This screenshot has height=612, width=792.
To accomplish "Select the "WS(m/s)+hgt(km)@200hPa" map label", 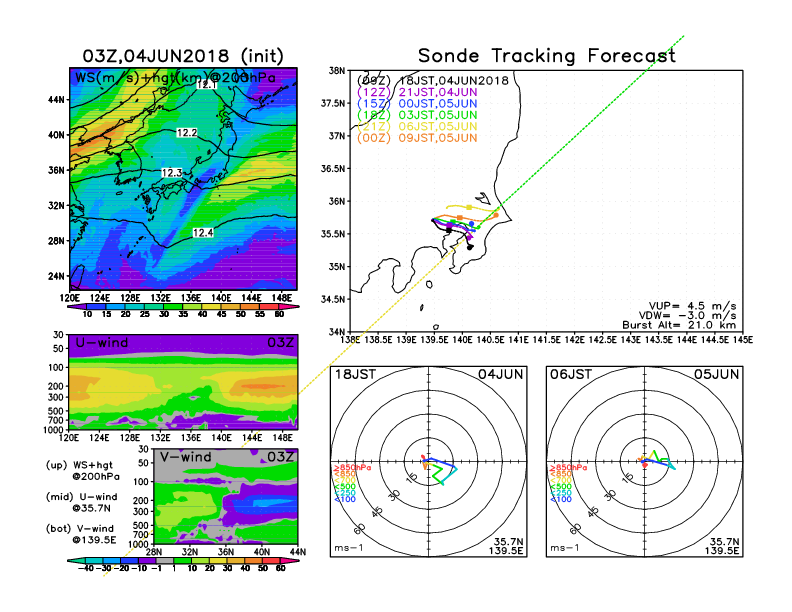I will pos(175,78).
